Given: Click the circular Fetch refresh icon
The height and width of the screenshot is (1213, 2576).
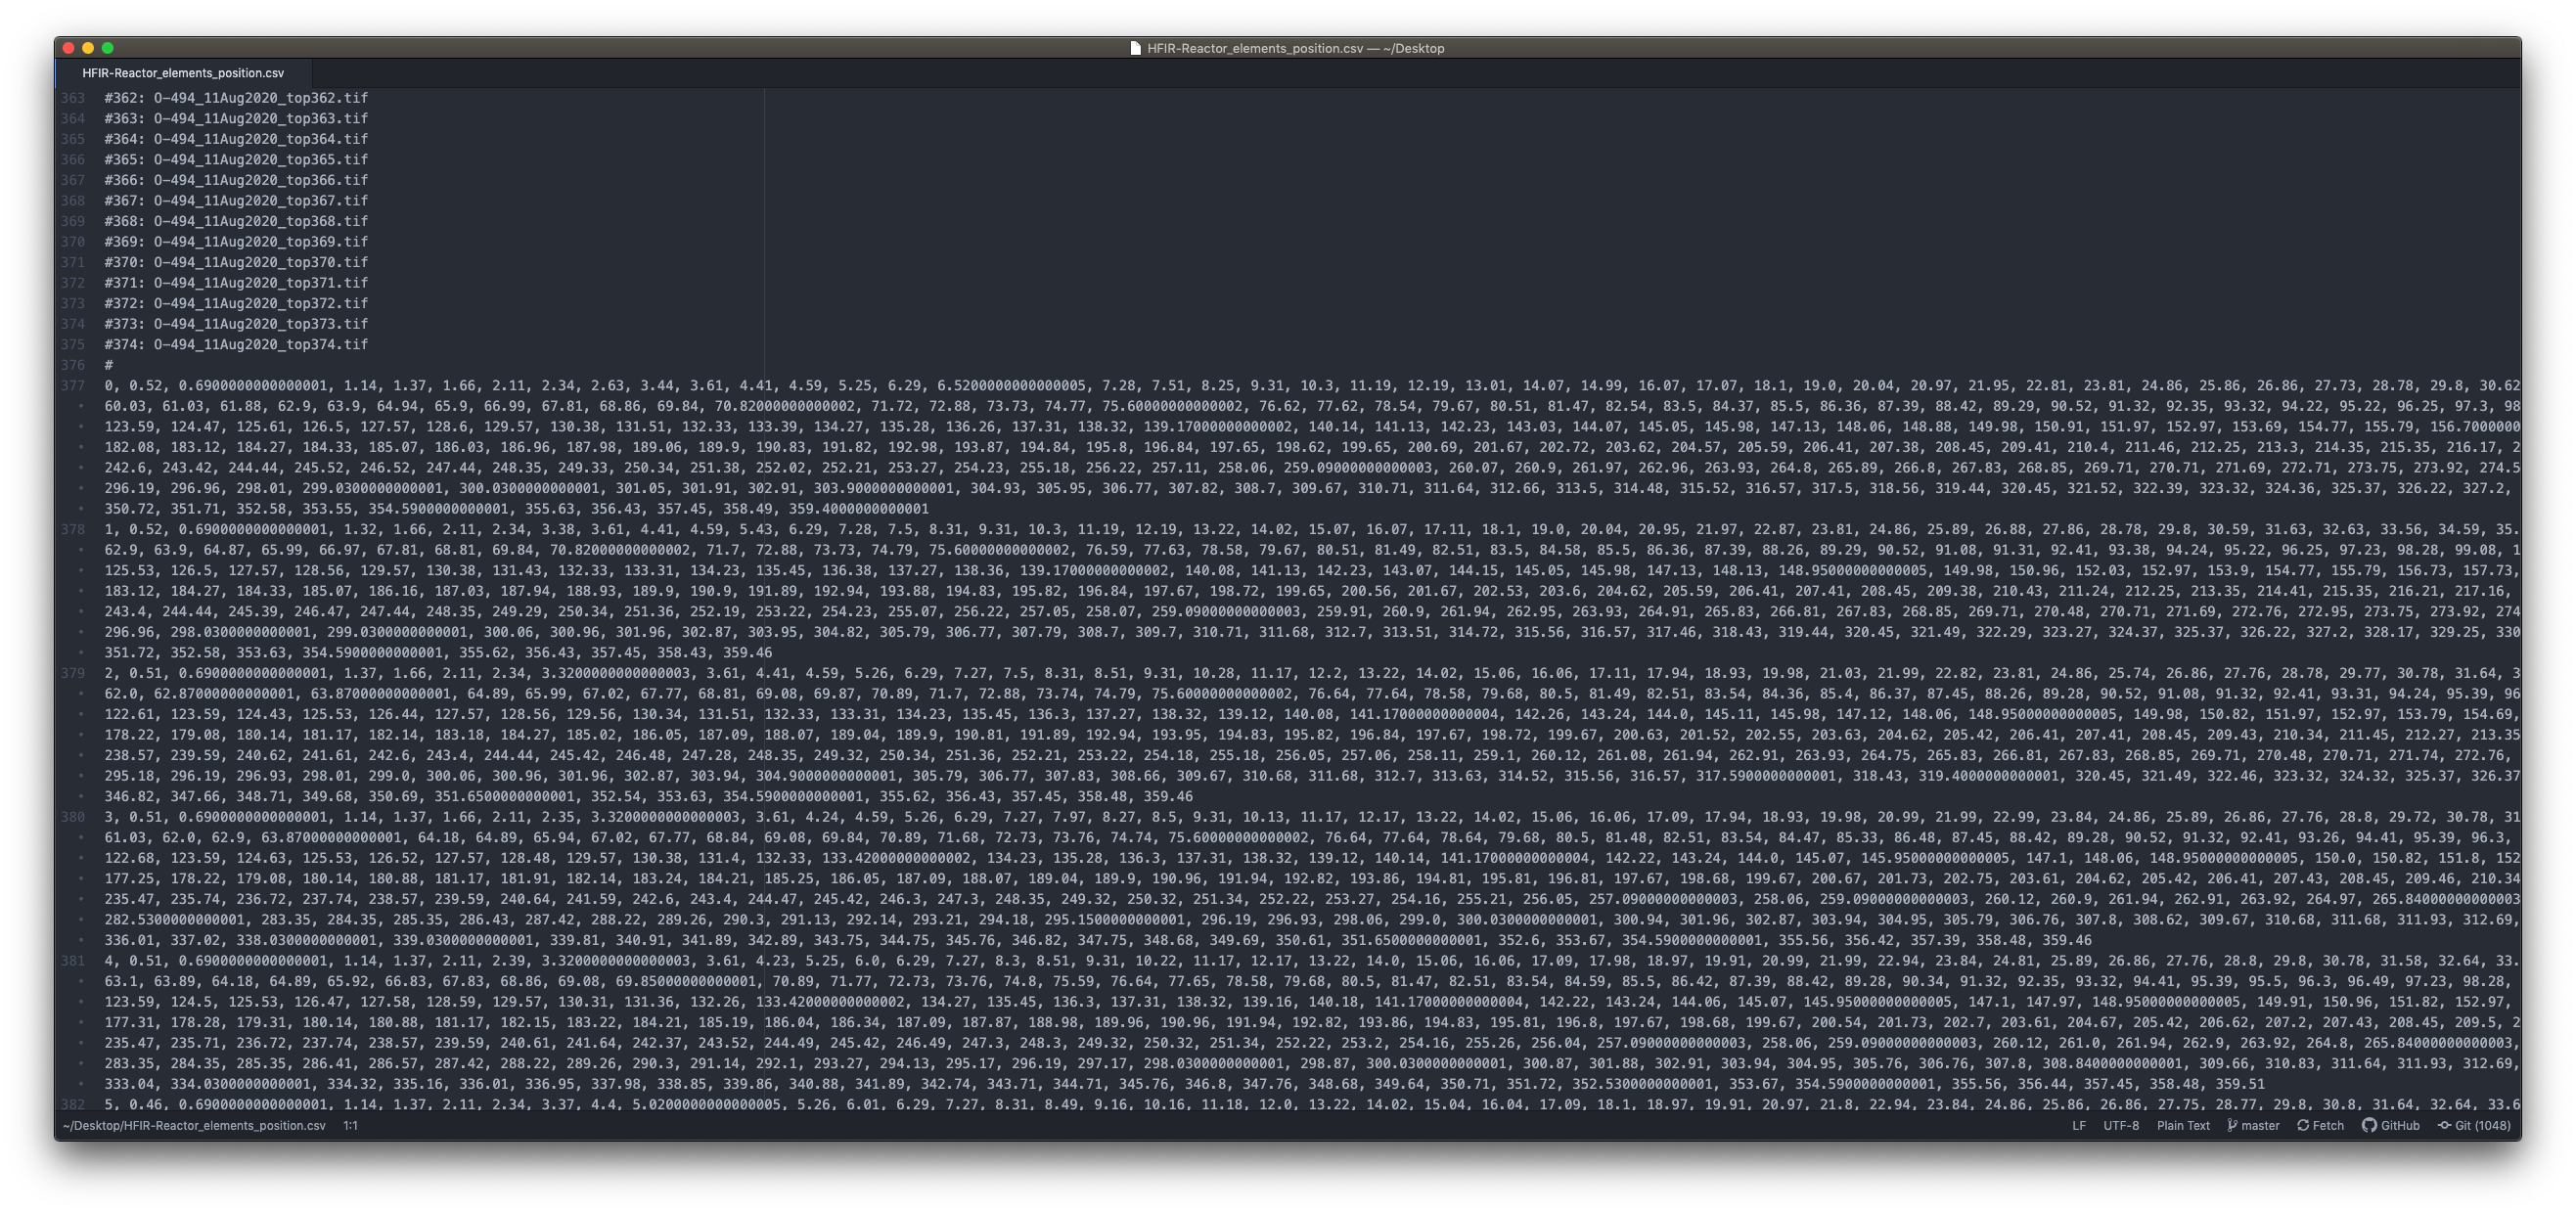Looking at the screenshot, I should [x=2303, y=1125].
